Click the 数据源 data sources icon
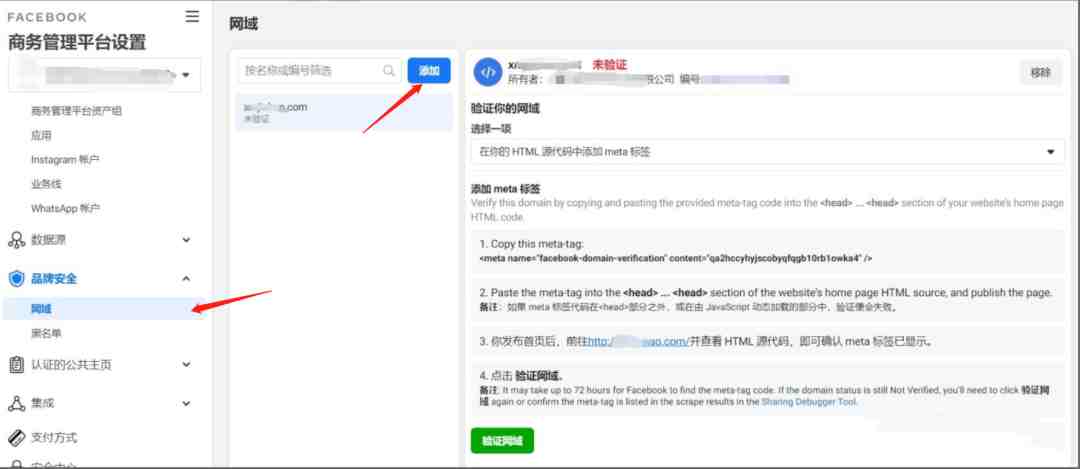The height and width of the screenshot is (469, 1080). click(17, 240)
